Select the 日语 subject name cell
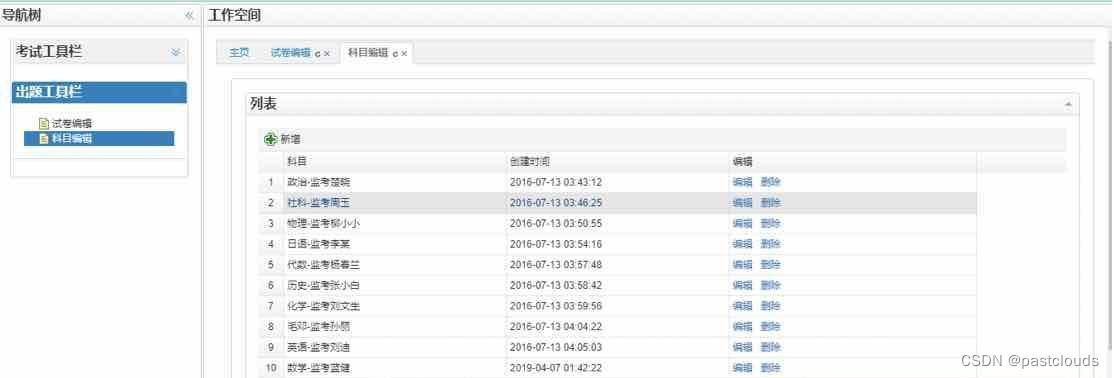The height and width of the screenshot is (378, 1114). 319,244
